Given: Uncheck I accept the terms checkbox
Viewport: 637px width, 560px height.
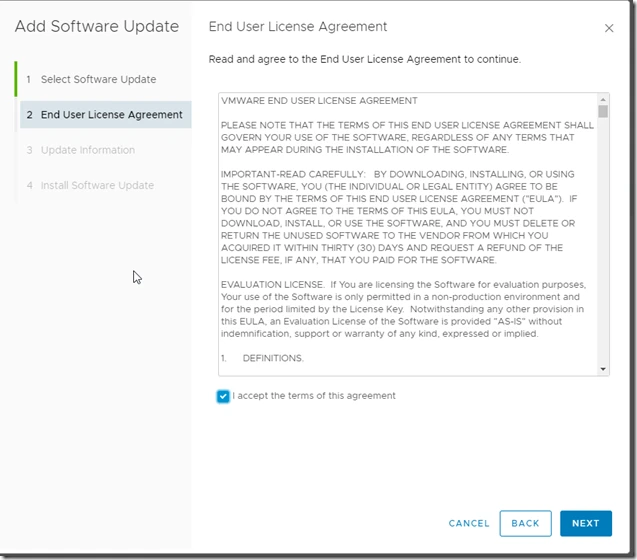Looking at the screenshot, I should click(223, 396).
